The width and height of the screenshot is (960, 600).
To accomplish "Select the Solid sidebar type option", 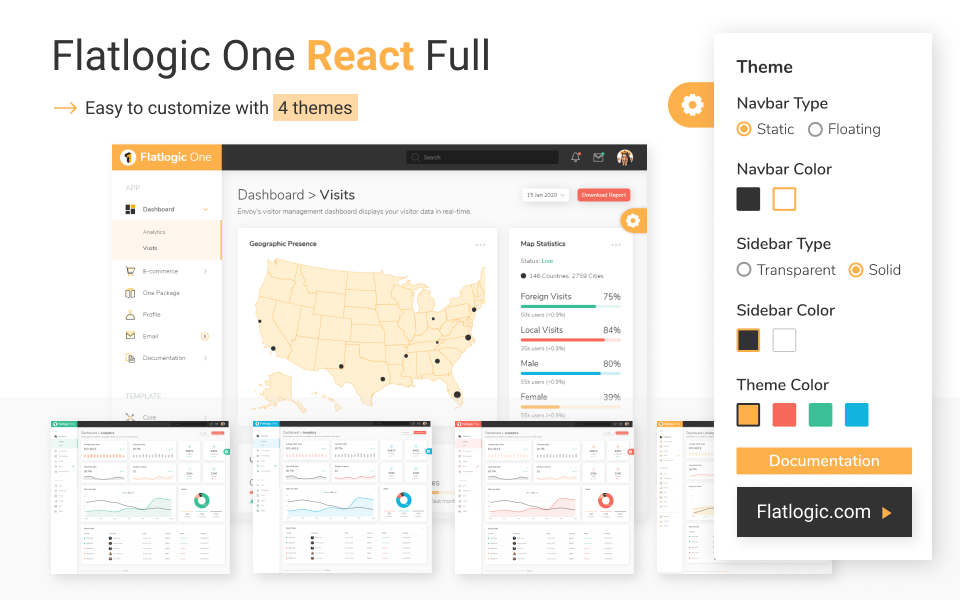I will coord(857,270).
